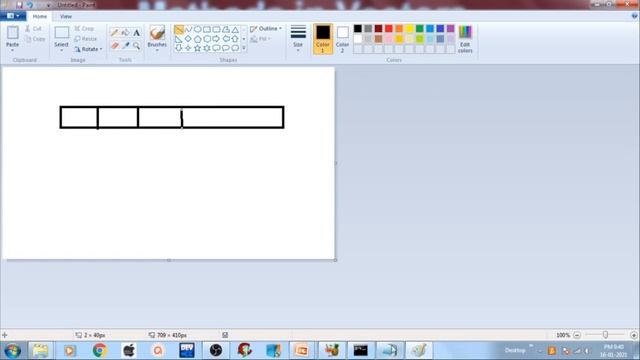640x360 pixels.
Task: Choose the Oval shape
Action: pos(198,29)
